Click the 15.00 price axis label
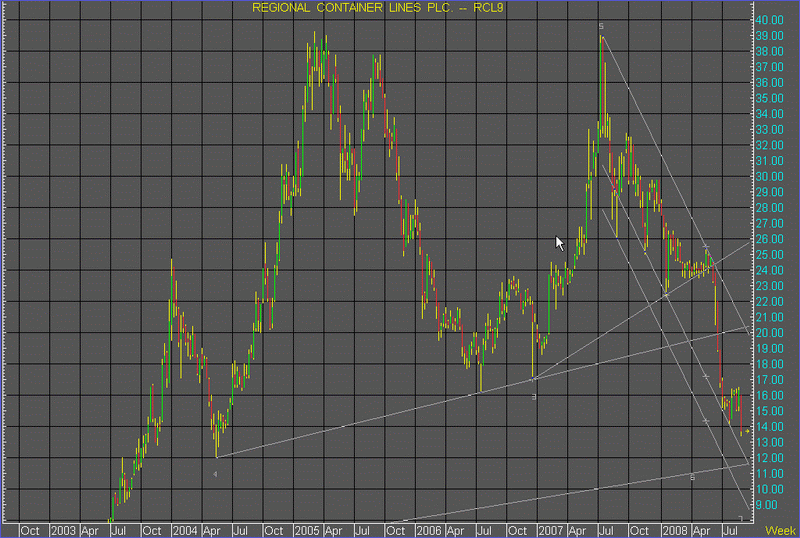Image resolution: width=800 pixels, height=538 pixels. (x=769, y=411)
